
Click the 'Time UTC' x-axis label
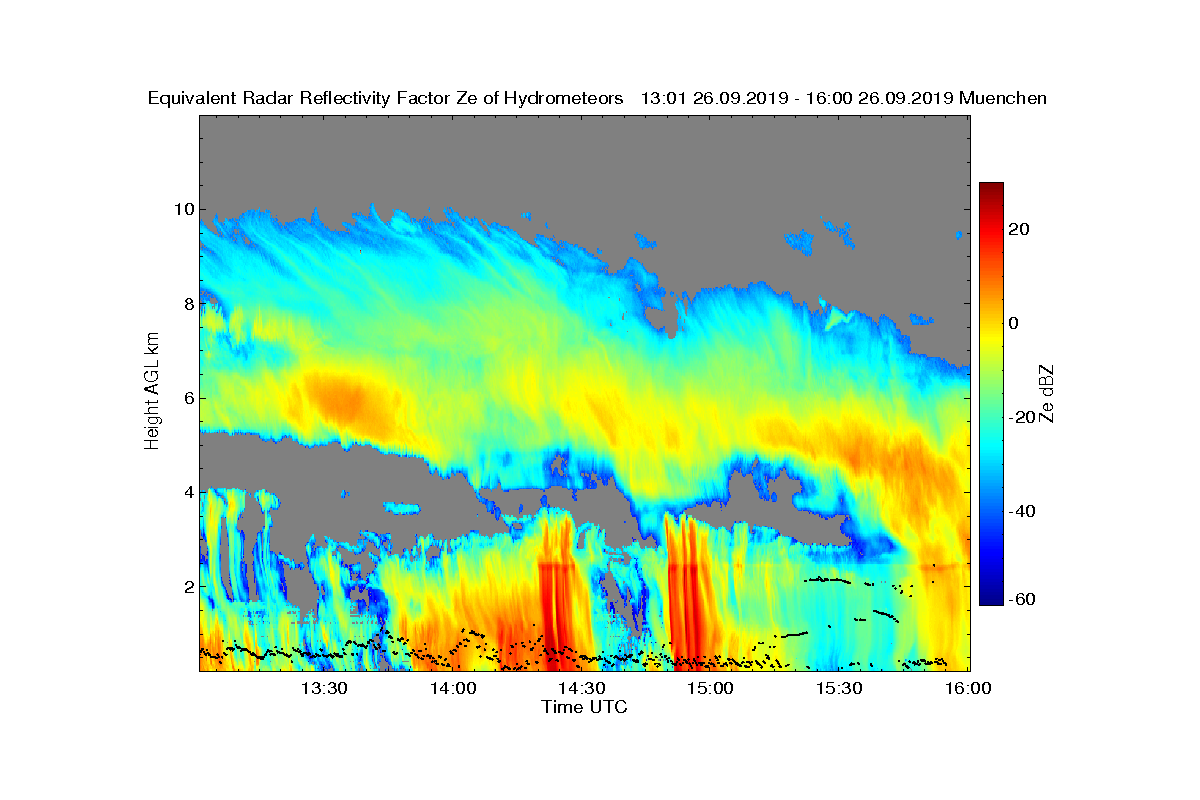(x=585, y=707)
